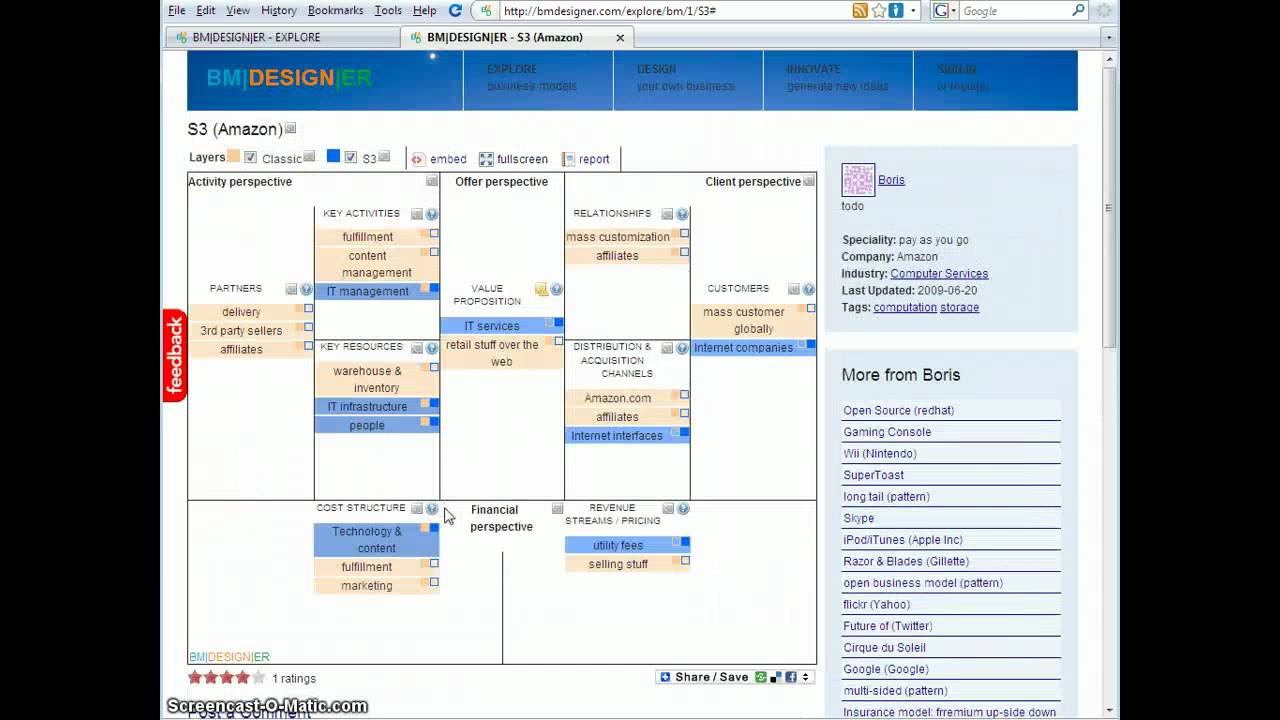The height and width of the screenshot is (720, 1280).
Task: Open the Open Source (redhat) model
Action: (898, 410)
